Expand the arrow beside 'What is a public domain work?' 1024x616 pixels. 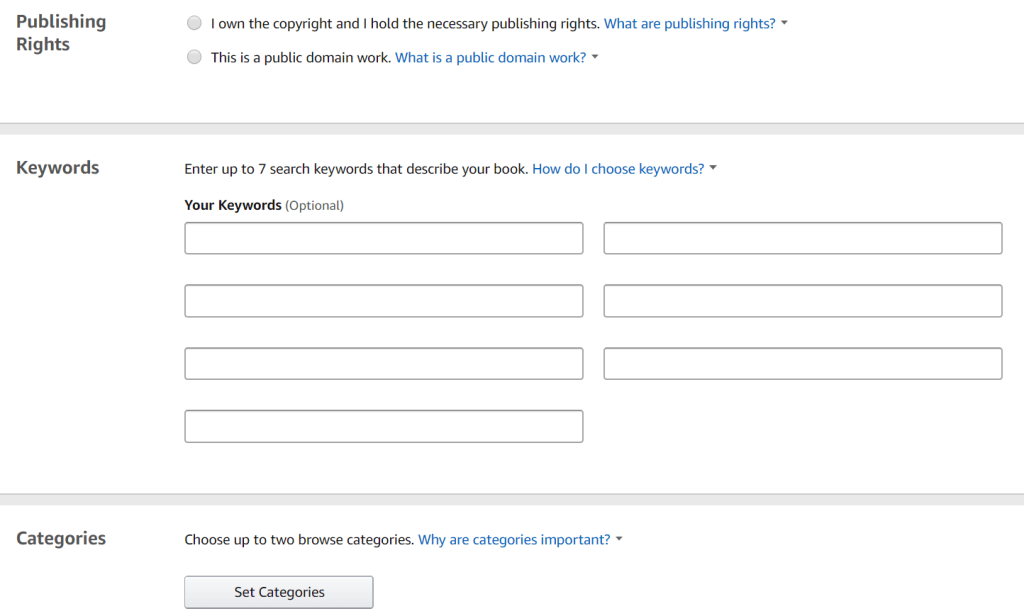pos(595,58)
